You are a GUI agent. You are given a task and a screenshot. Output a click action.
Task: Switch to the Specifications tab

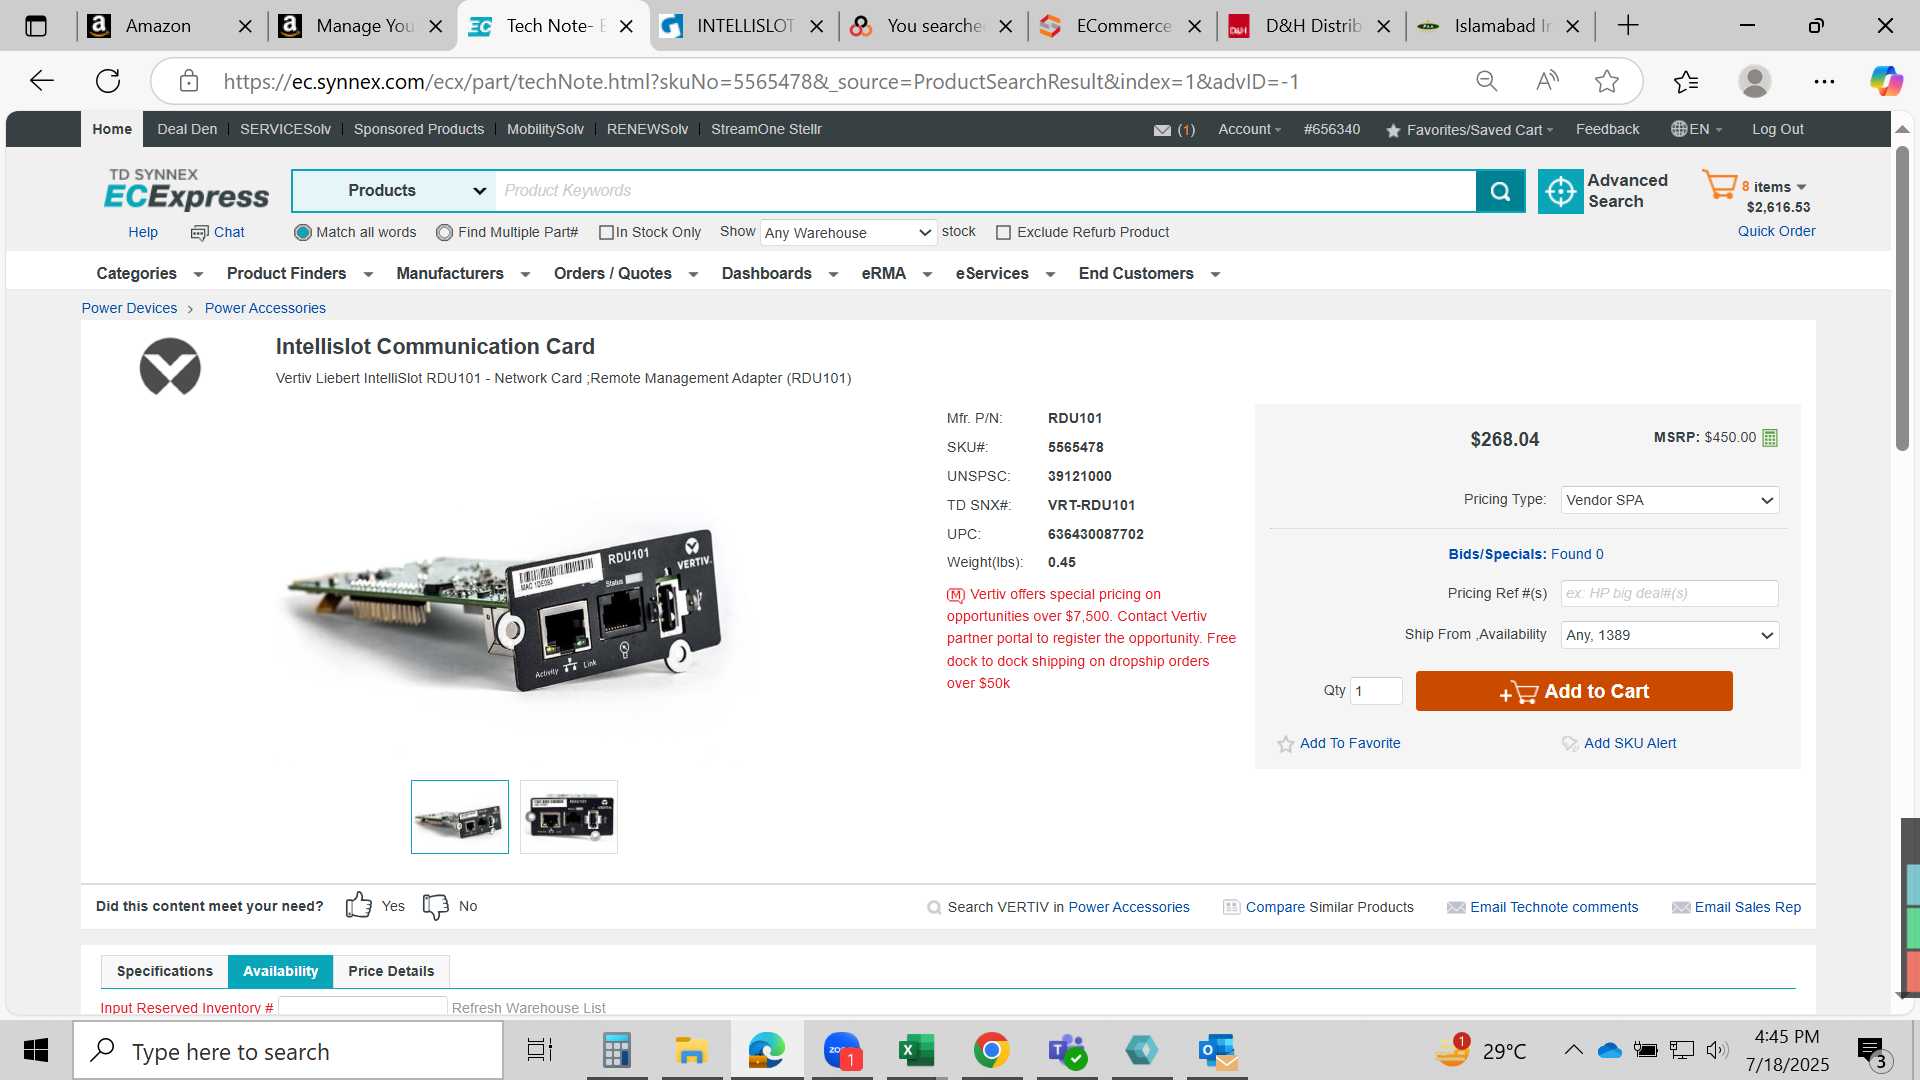[165, 971]
